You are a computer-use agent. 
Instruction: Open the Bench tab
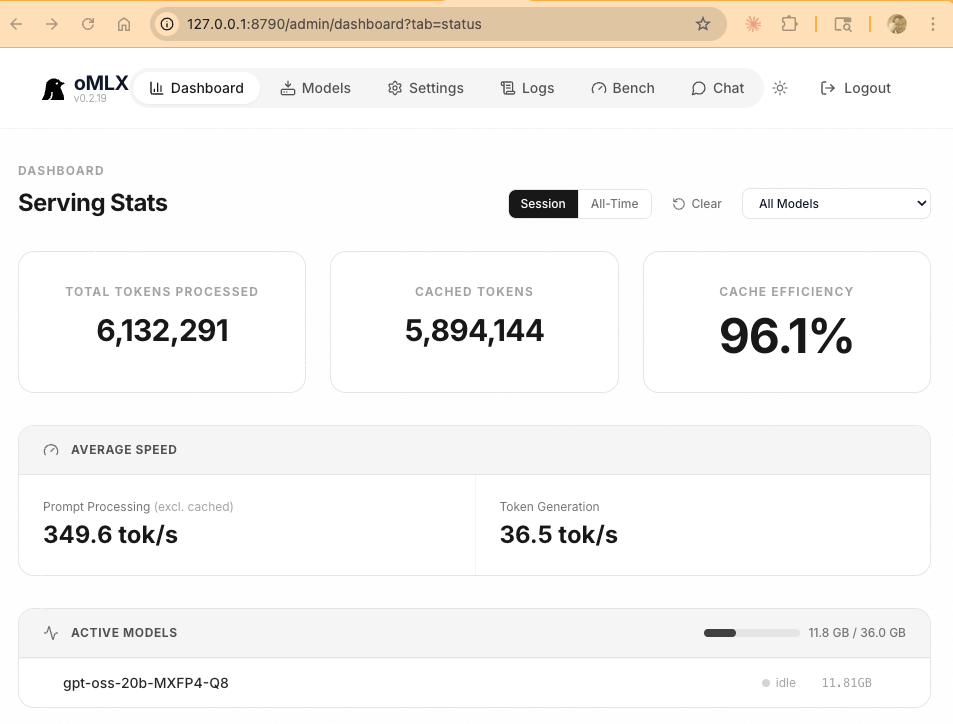point(622,88)
